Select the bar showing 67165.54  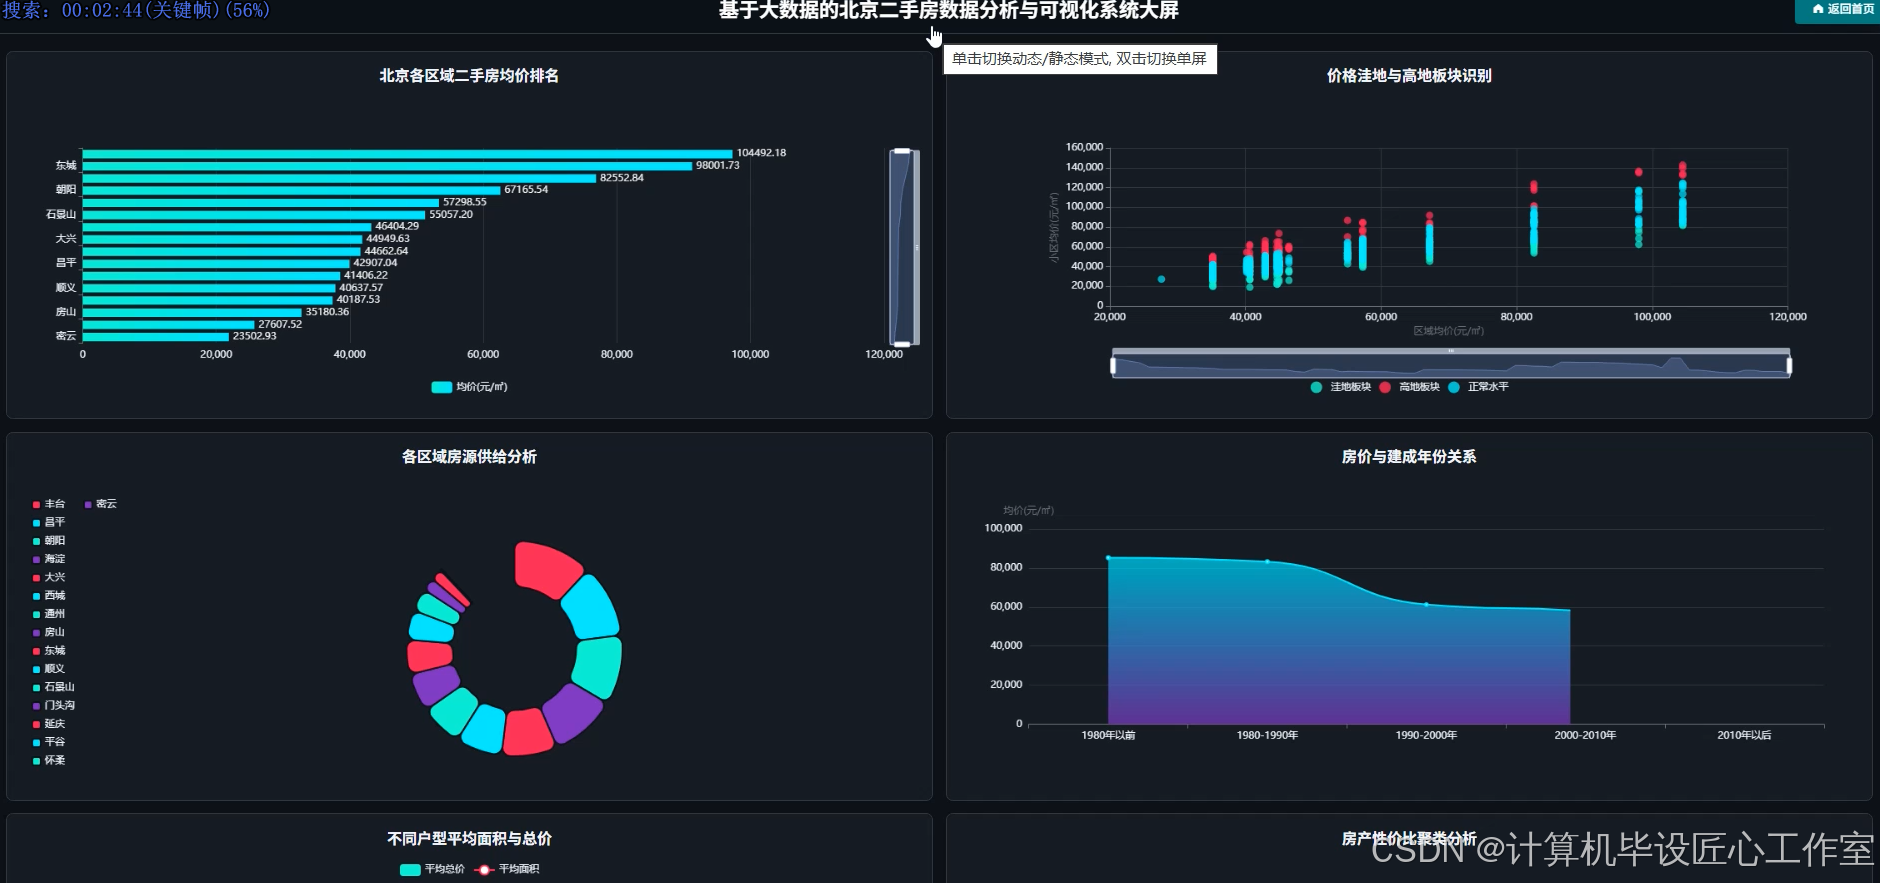point(291,190)
